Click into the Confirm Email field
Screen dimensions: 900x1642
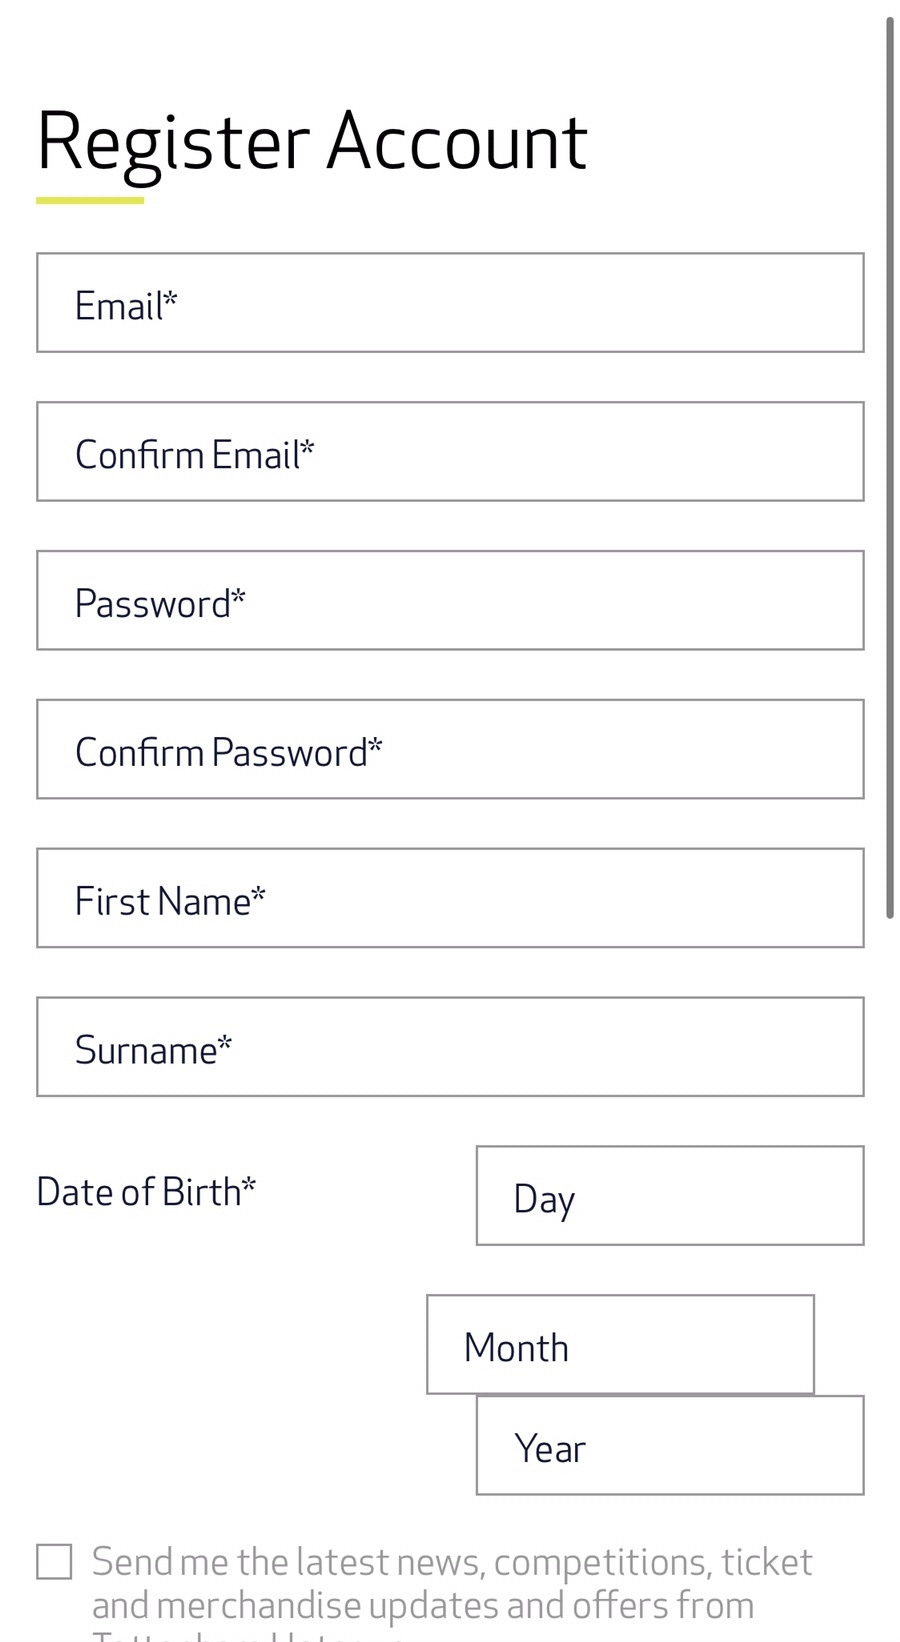[450, 452]
